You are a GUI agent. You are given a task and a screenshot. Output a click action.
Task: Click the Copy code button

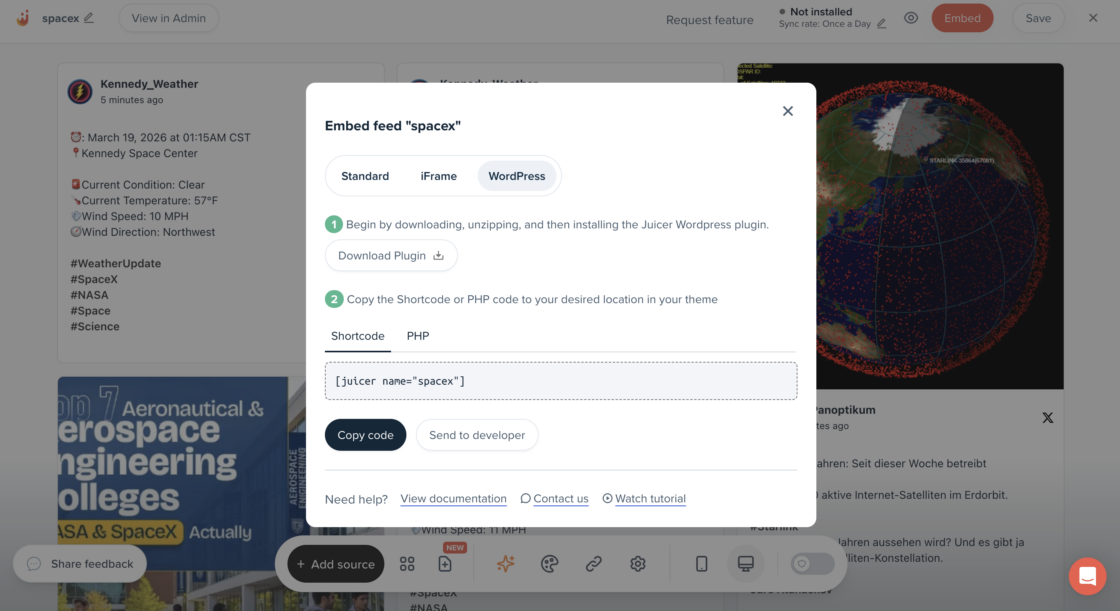pyautogui.click(x=365, y=435)
